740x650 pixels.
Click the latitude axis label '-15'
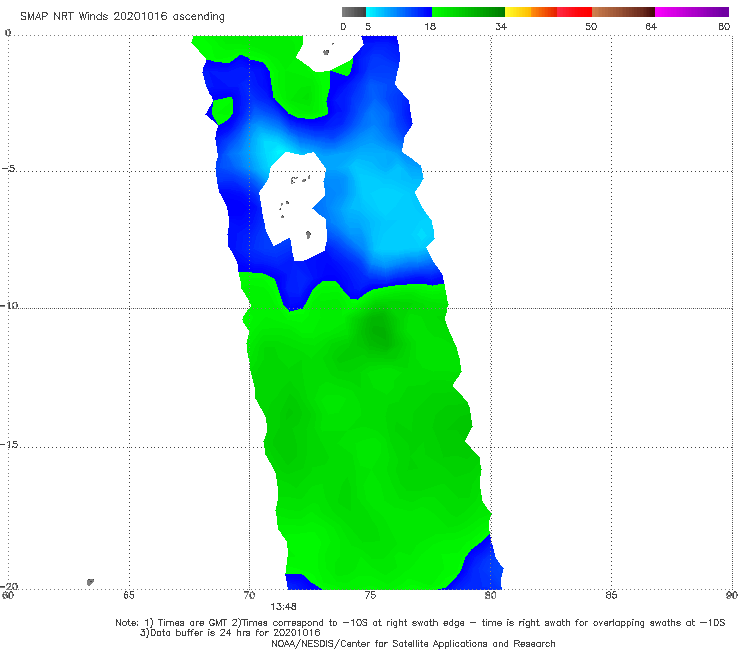(x=9, y=444)
